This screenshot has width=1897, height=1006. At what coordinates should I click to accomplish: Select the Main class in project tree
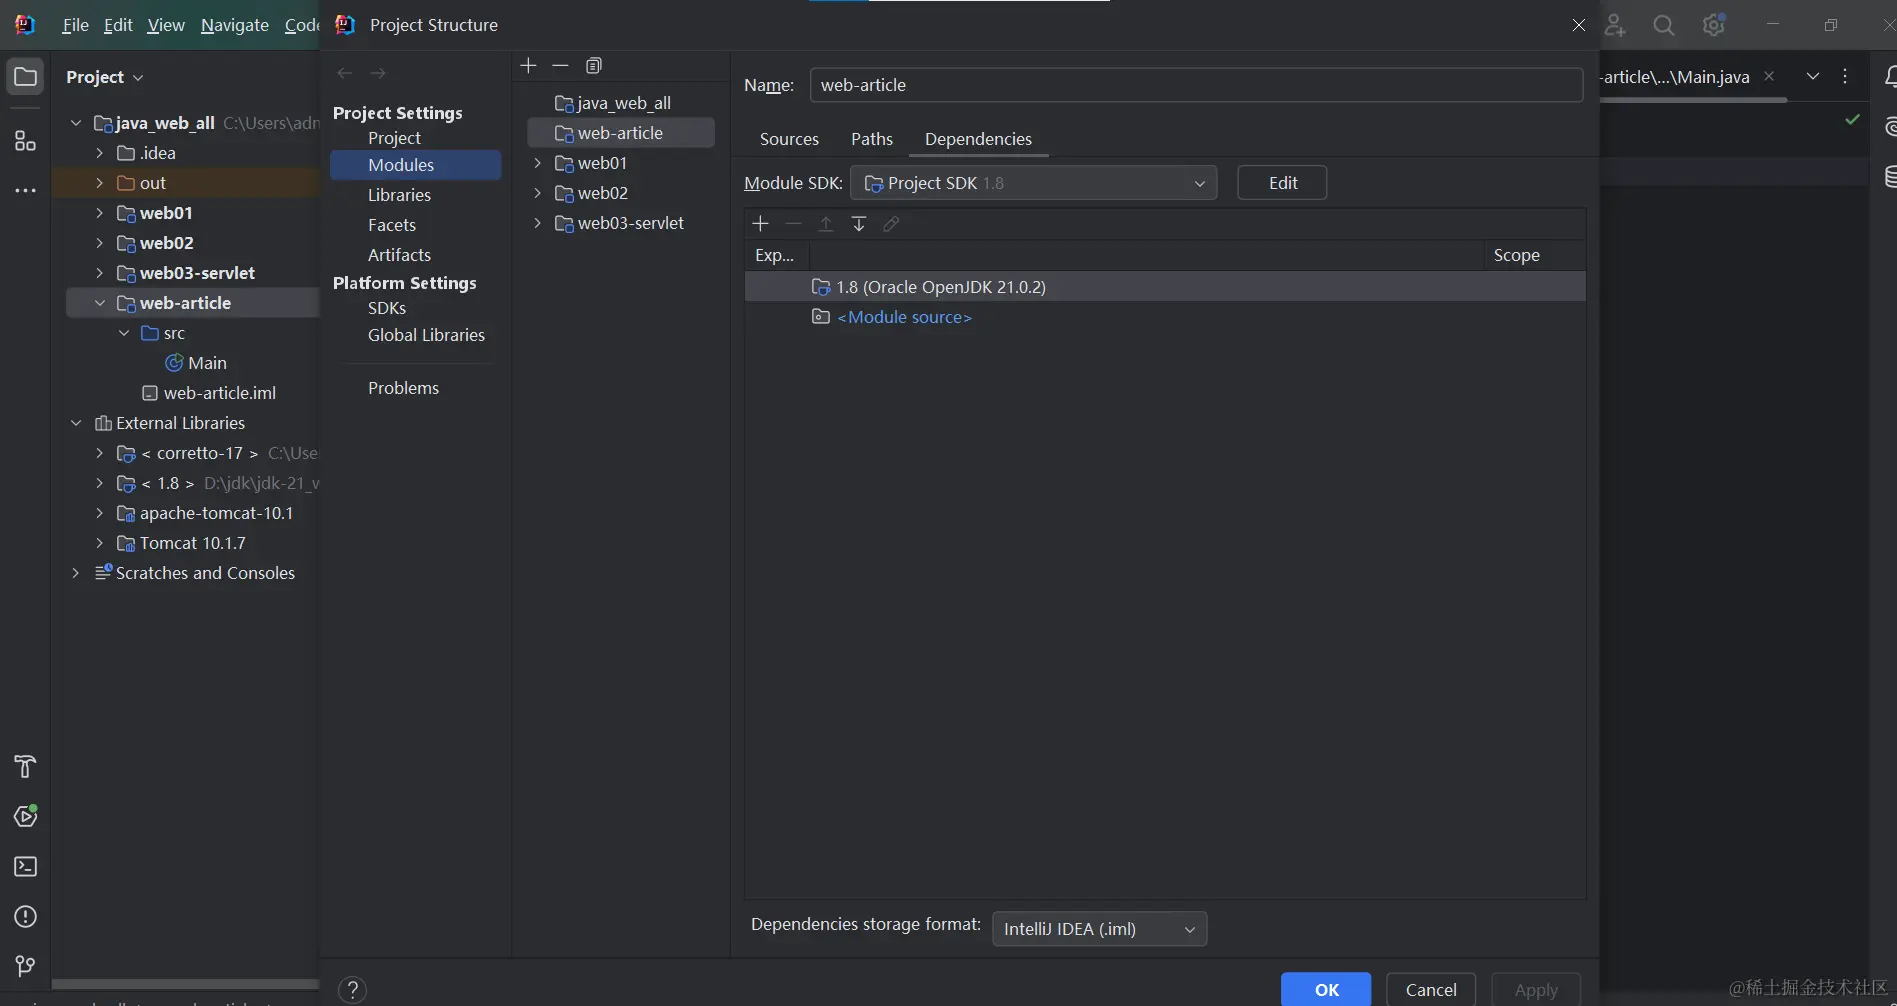196,363
